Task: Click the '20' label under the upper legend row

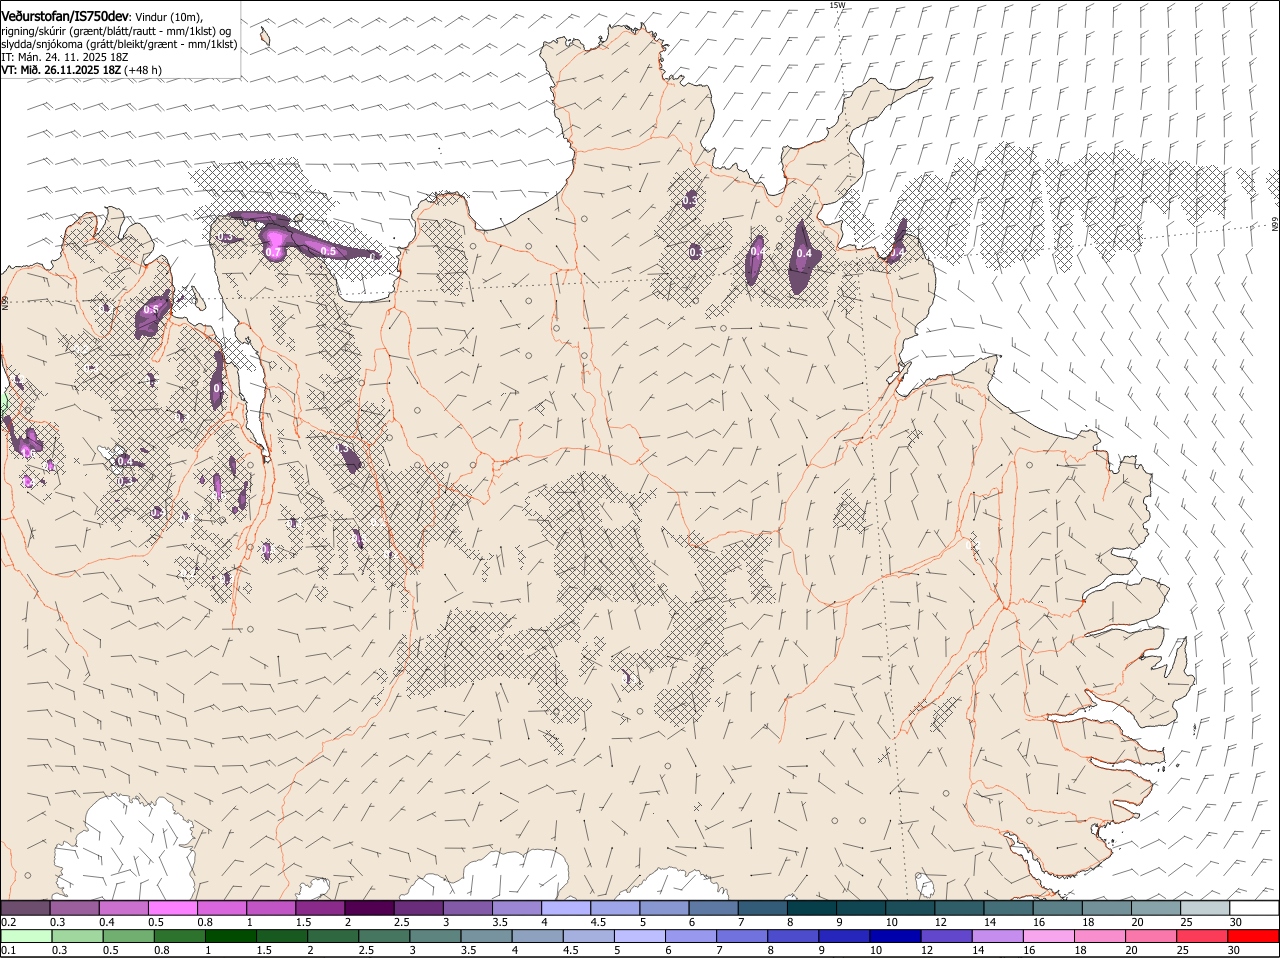Action: [x=1137, y=922]
